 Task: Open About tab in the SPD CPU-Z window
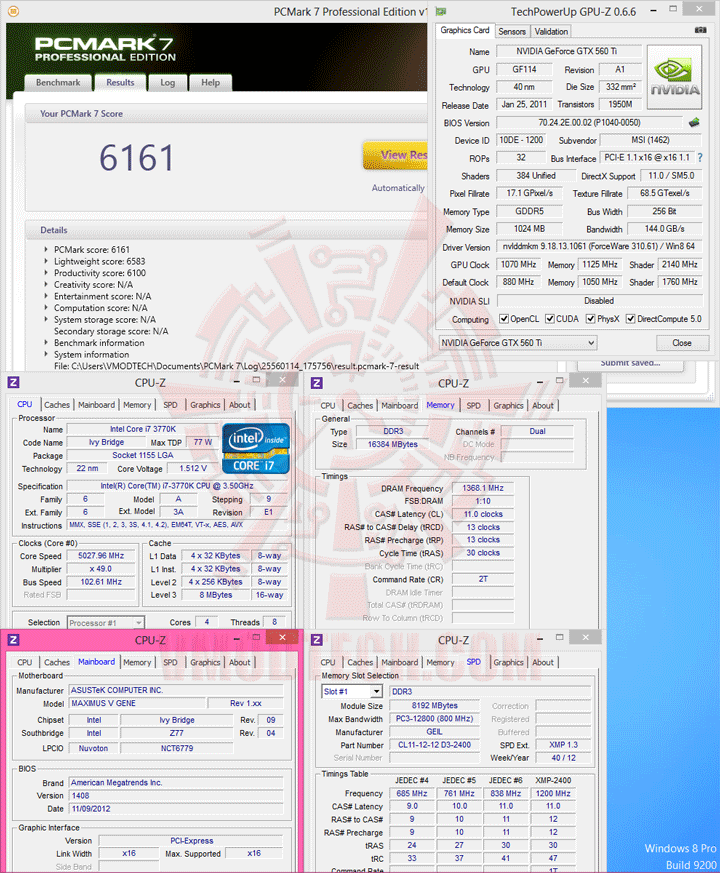point(543,663)
